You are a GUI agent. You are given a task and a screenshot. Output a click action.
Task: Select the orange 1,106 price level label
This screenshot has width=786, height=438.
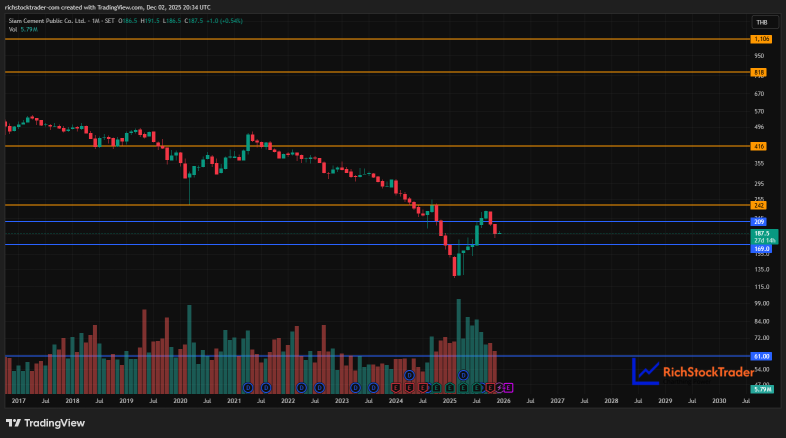(x=761, y=39)
